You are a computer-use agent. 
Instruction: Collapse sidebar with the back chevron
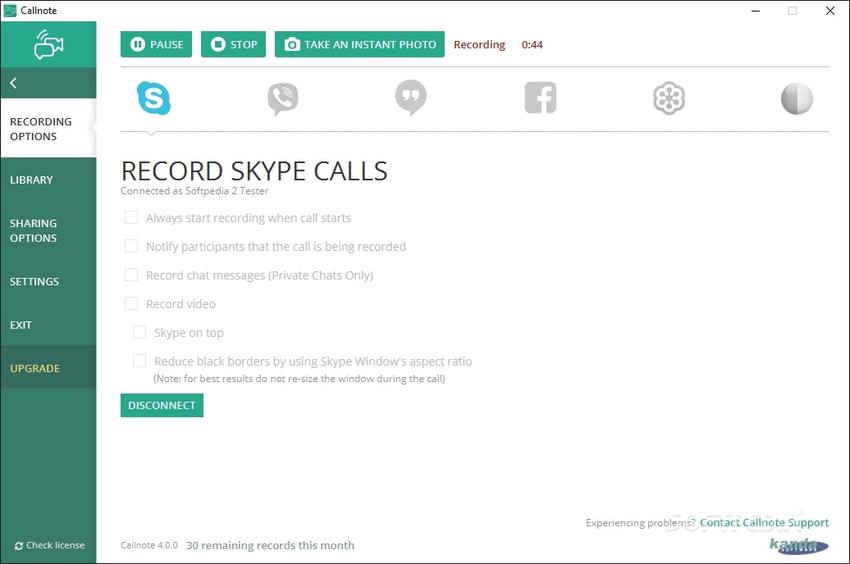click(x=13, y=82)
